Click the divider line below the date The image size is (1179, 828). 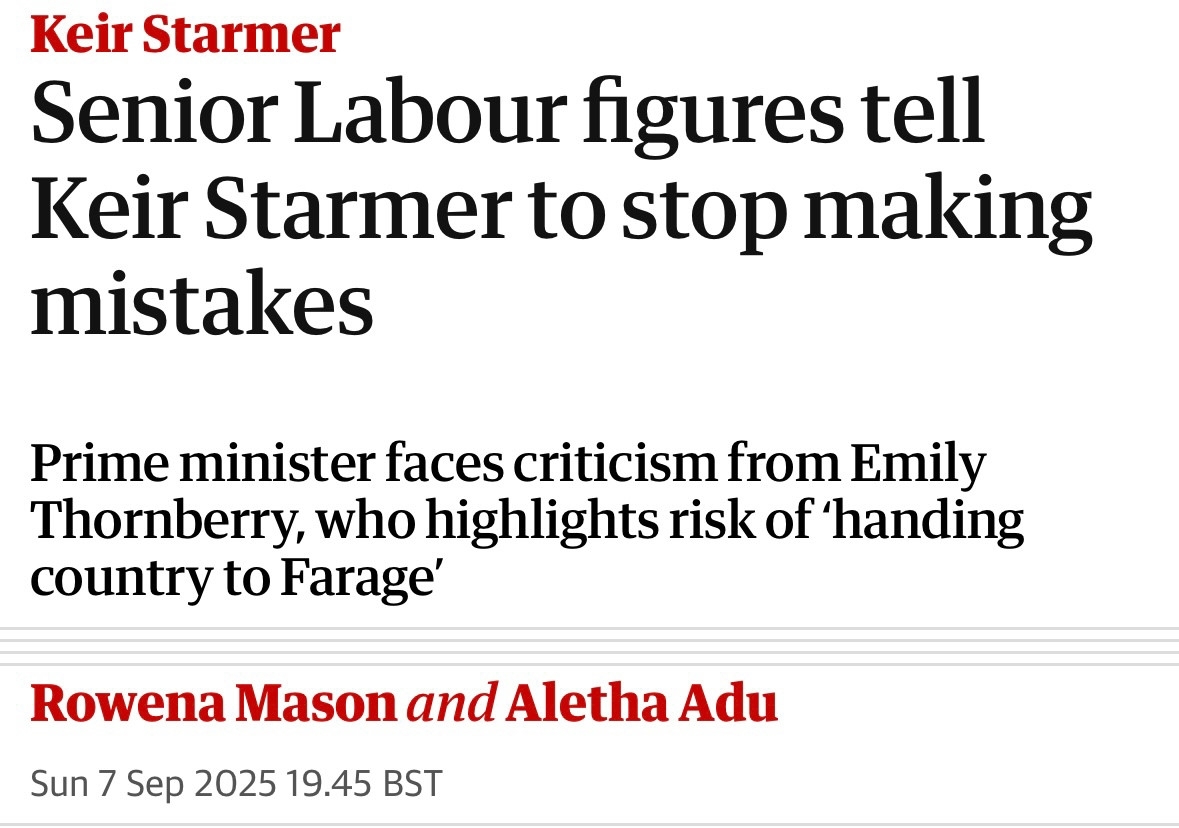pos(589,824)
